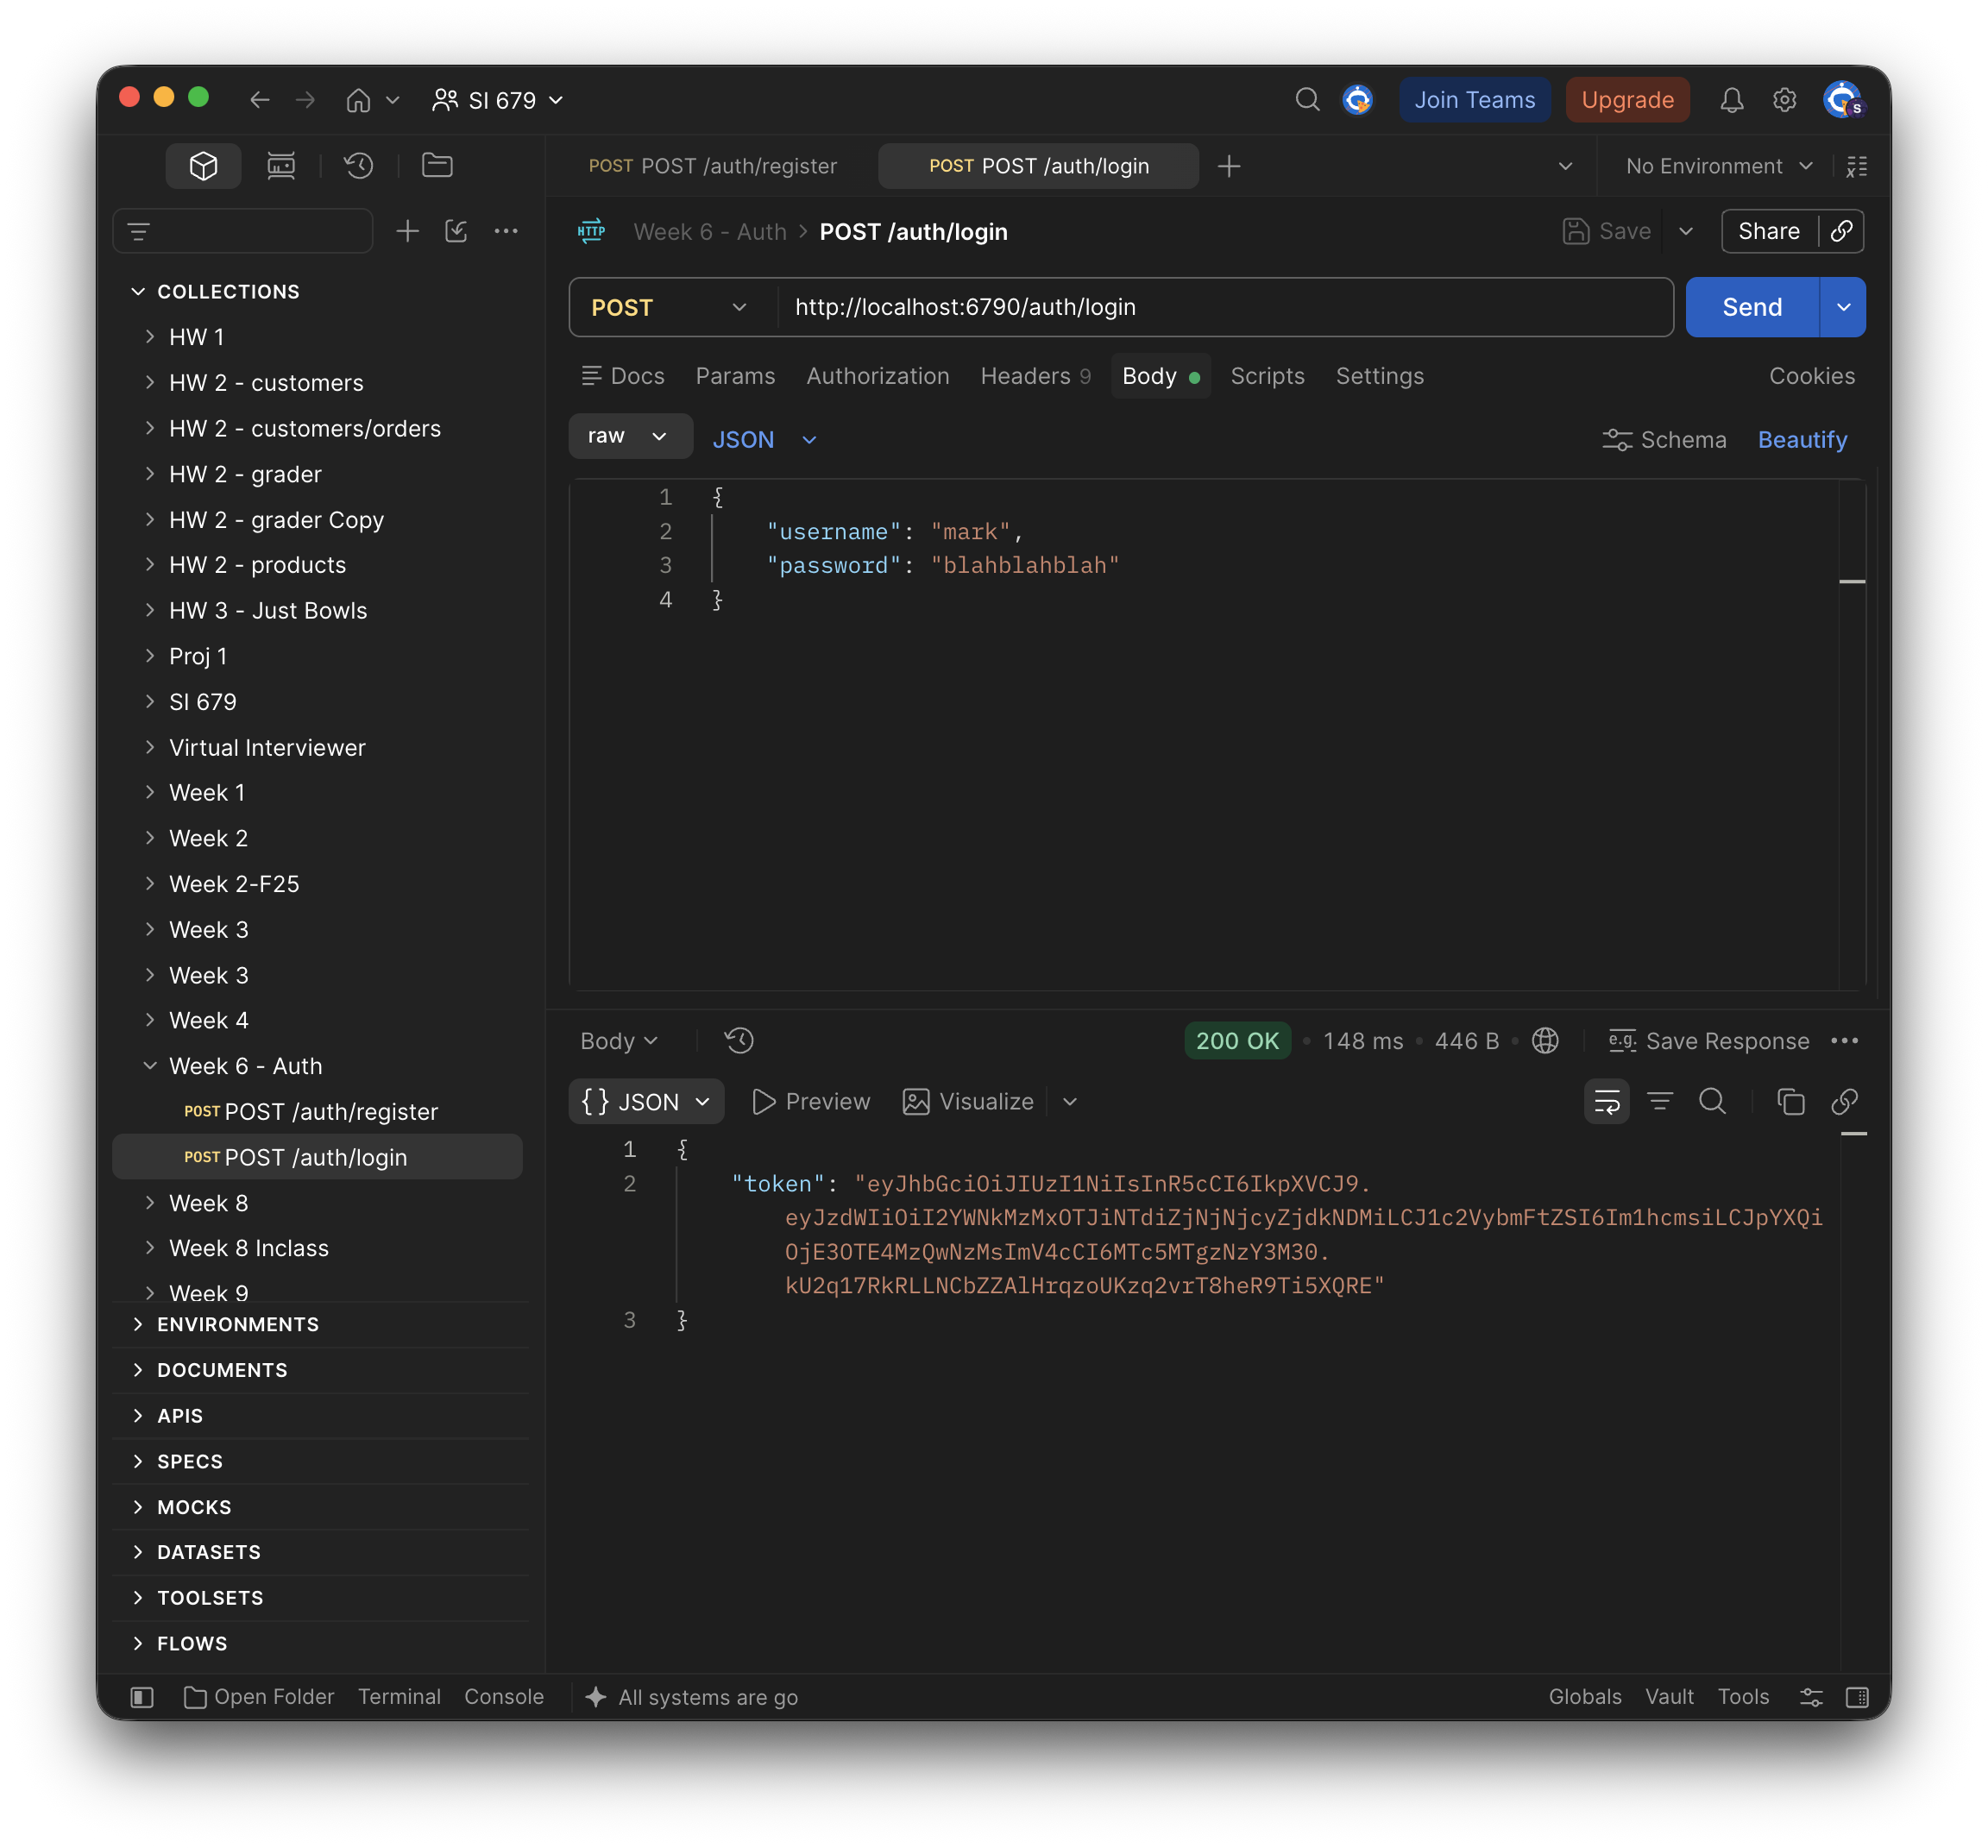The width and height of the screenshot is (1988, 1848).
Task: Click the Upgrade button
Action: click(1627, 100)
